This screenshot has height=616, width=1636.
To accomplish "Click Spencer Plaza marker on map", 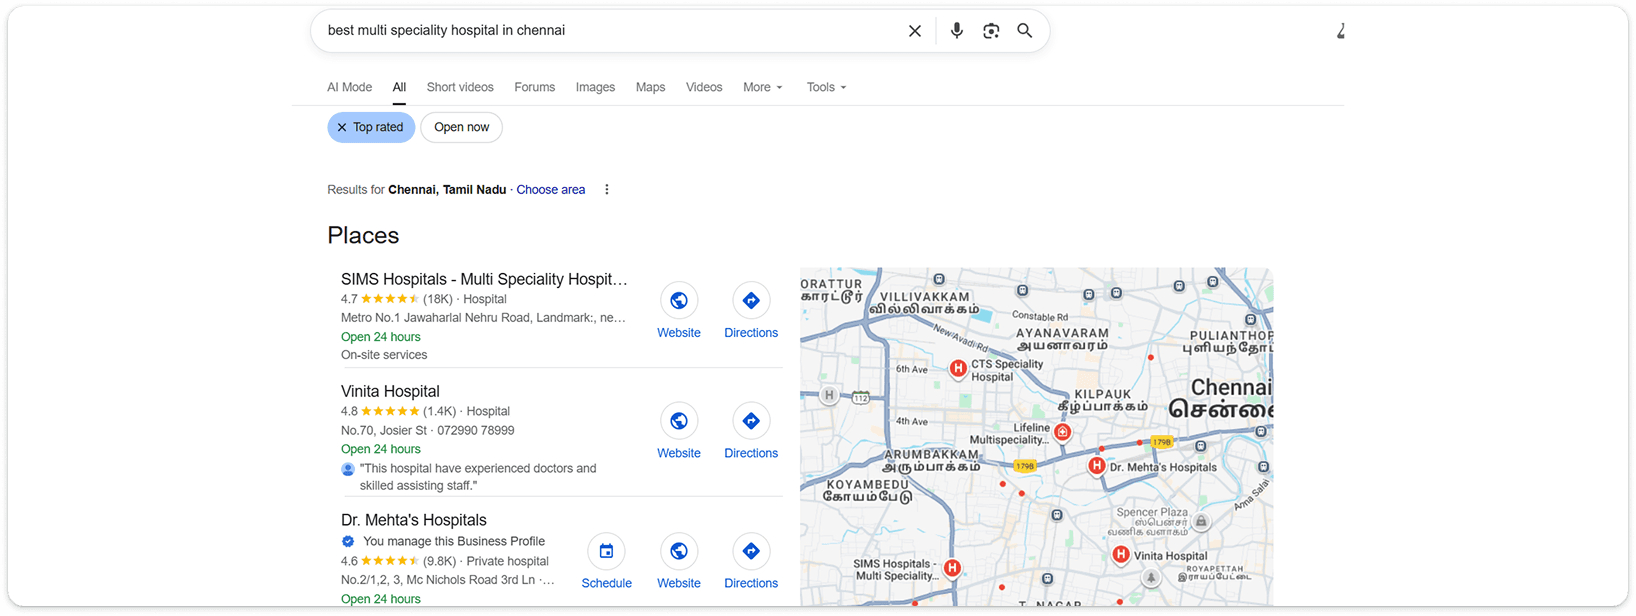I will click(1202, 521).
